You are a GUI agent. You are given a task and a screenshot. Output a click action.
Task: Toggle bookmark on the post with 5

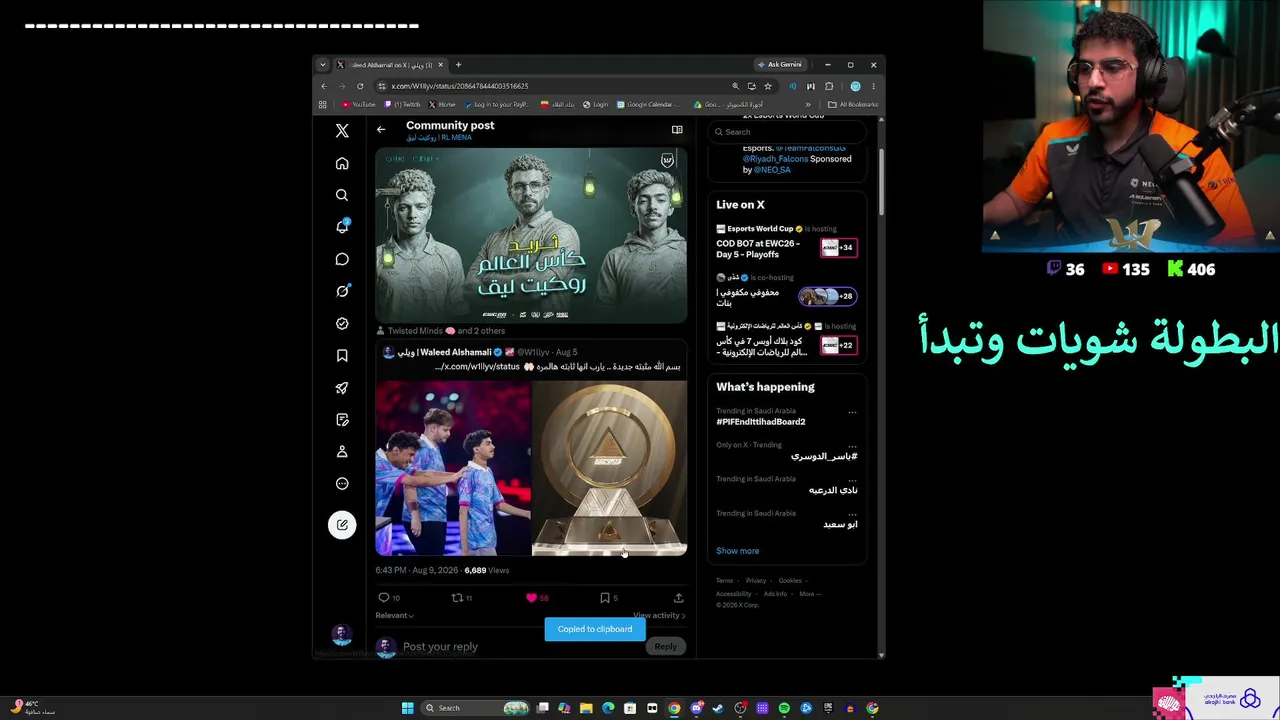tap(604, 598)
